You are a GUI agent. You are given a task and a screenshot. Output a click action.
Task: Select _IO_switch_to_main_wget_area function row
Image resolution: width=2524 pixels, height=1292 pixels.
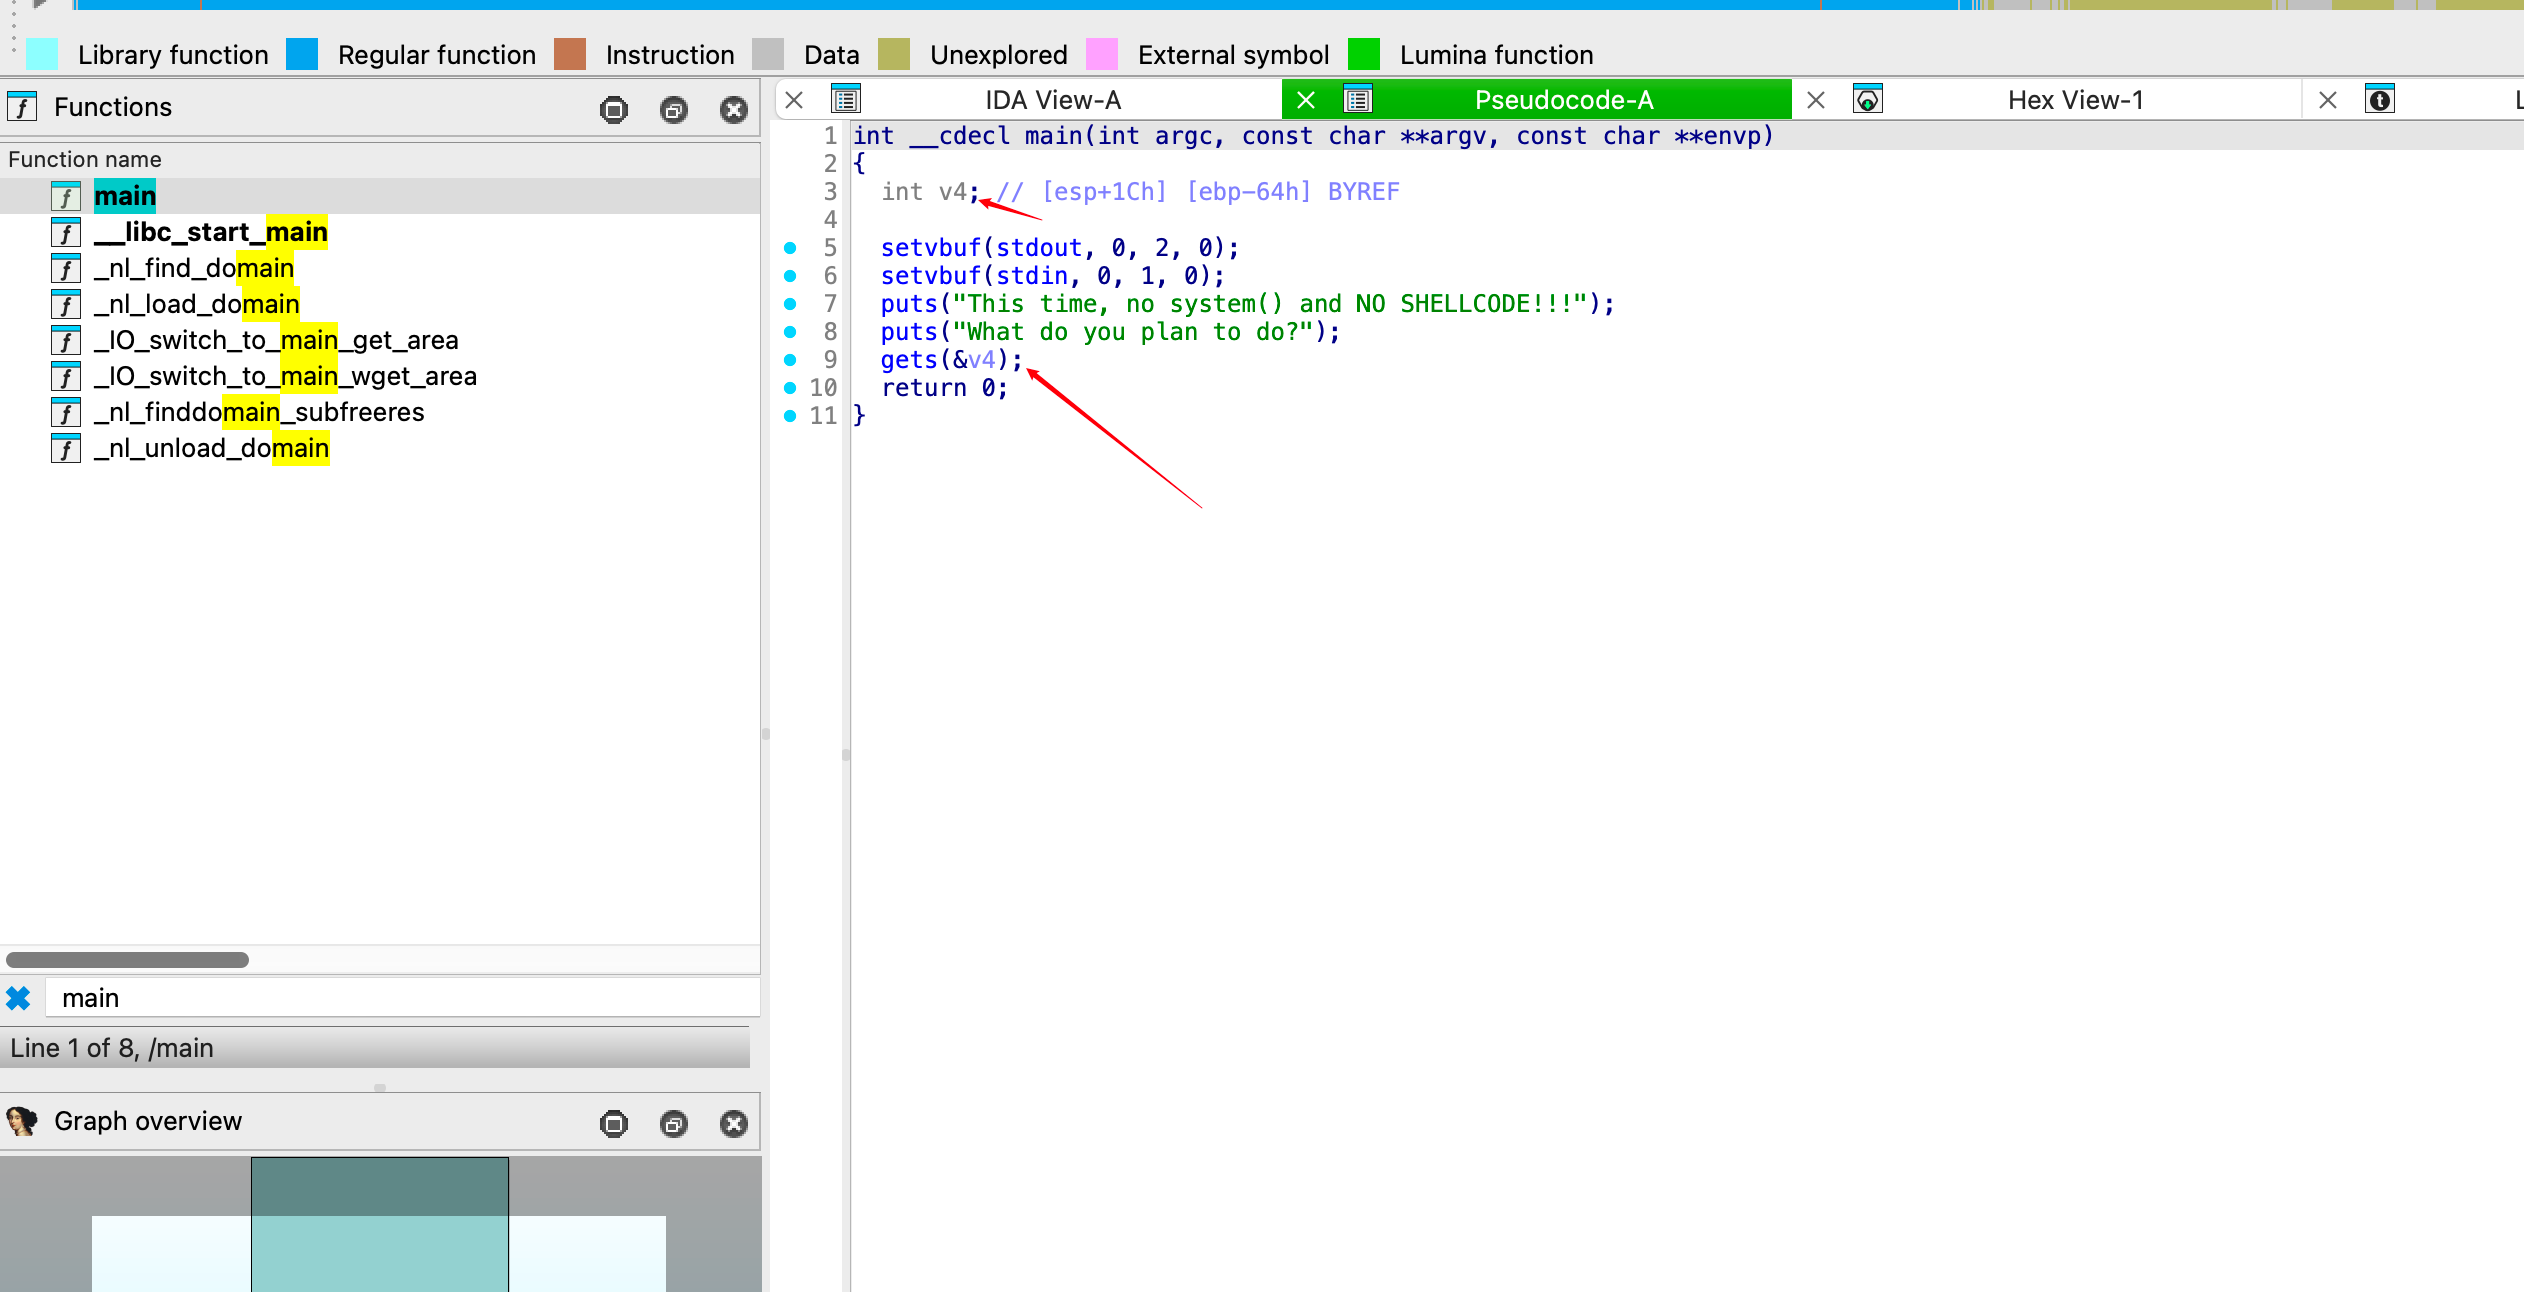click(x=380, y=376)
